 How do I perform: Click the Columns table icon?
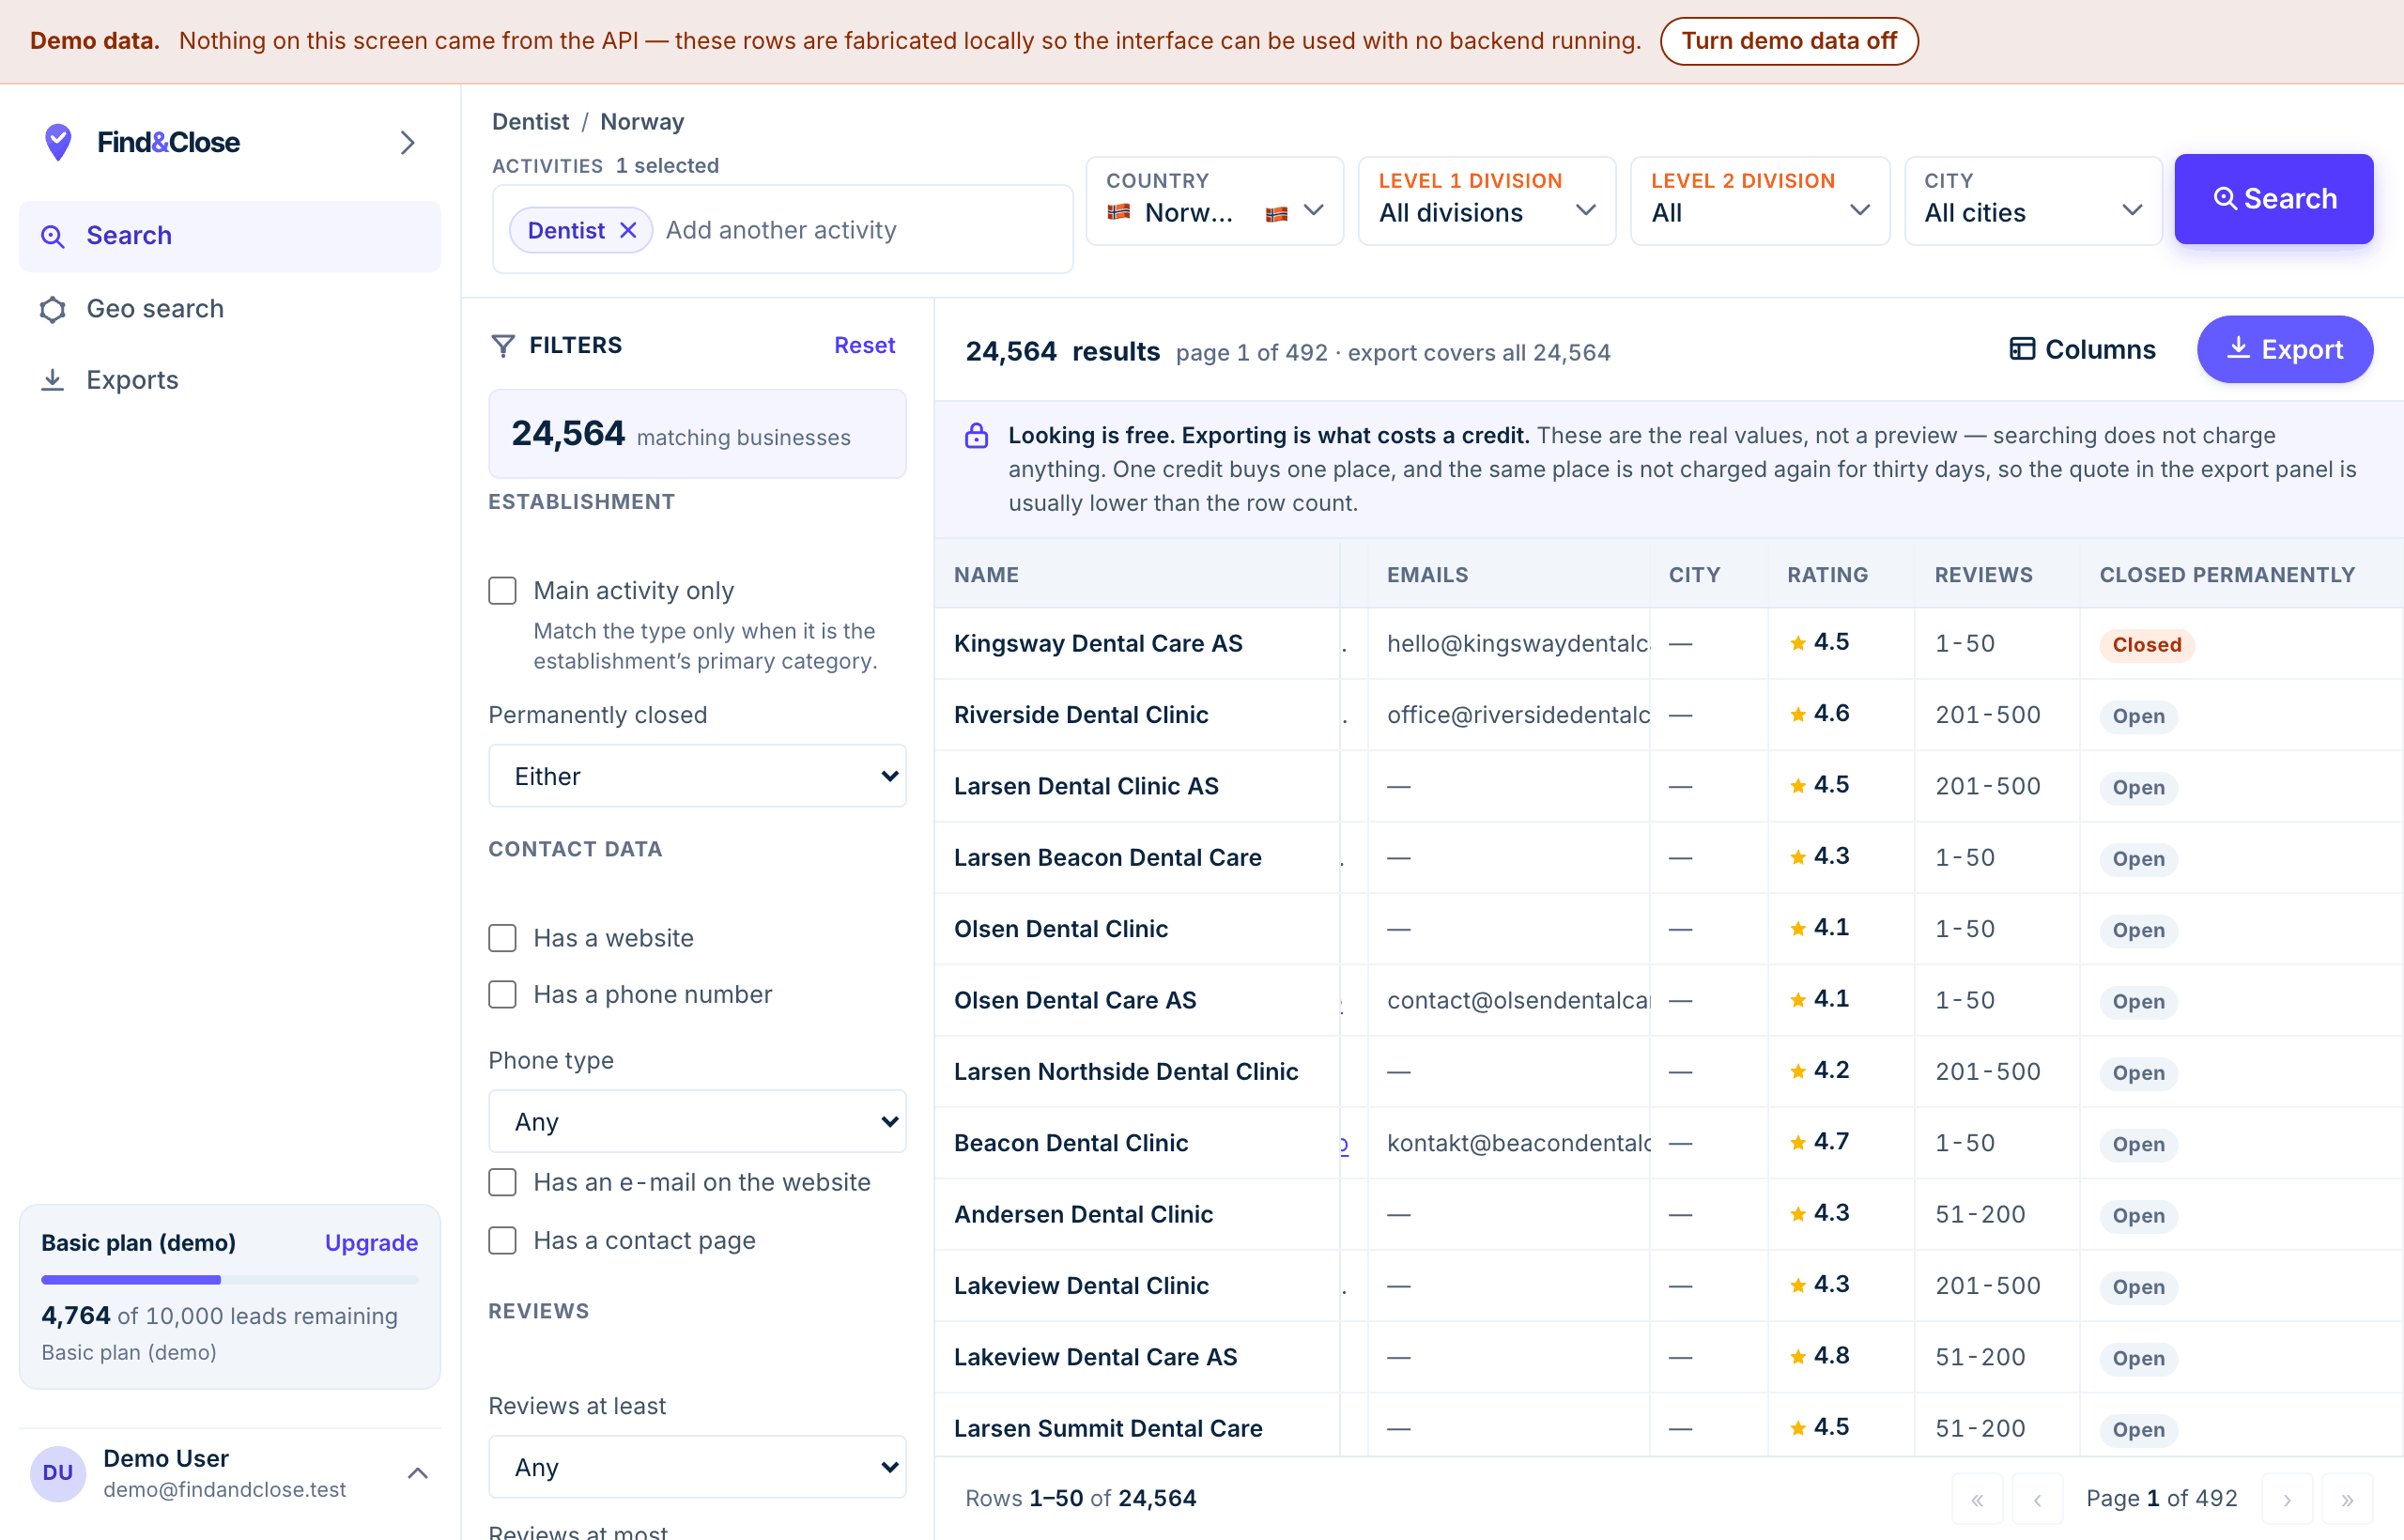pyautogui.click(x=2022, y=349)
